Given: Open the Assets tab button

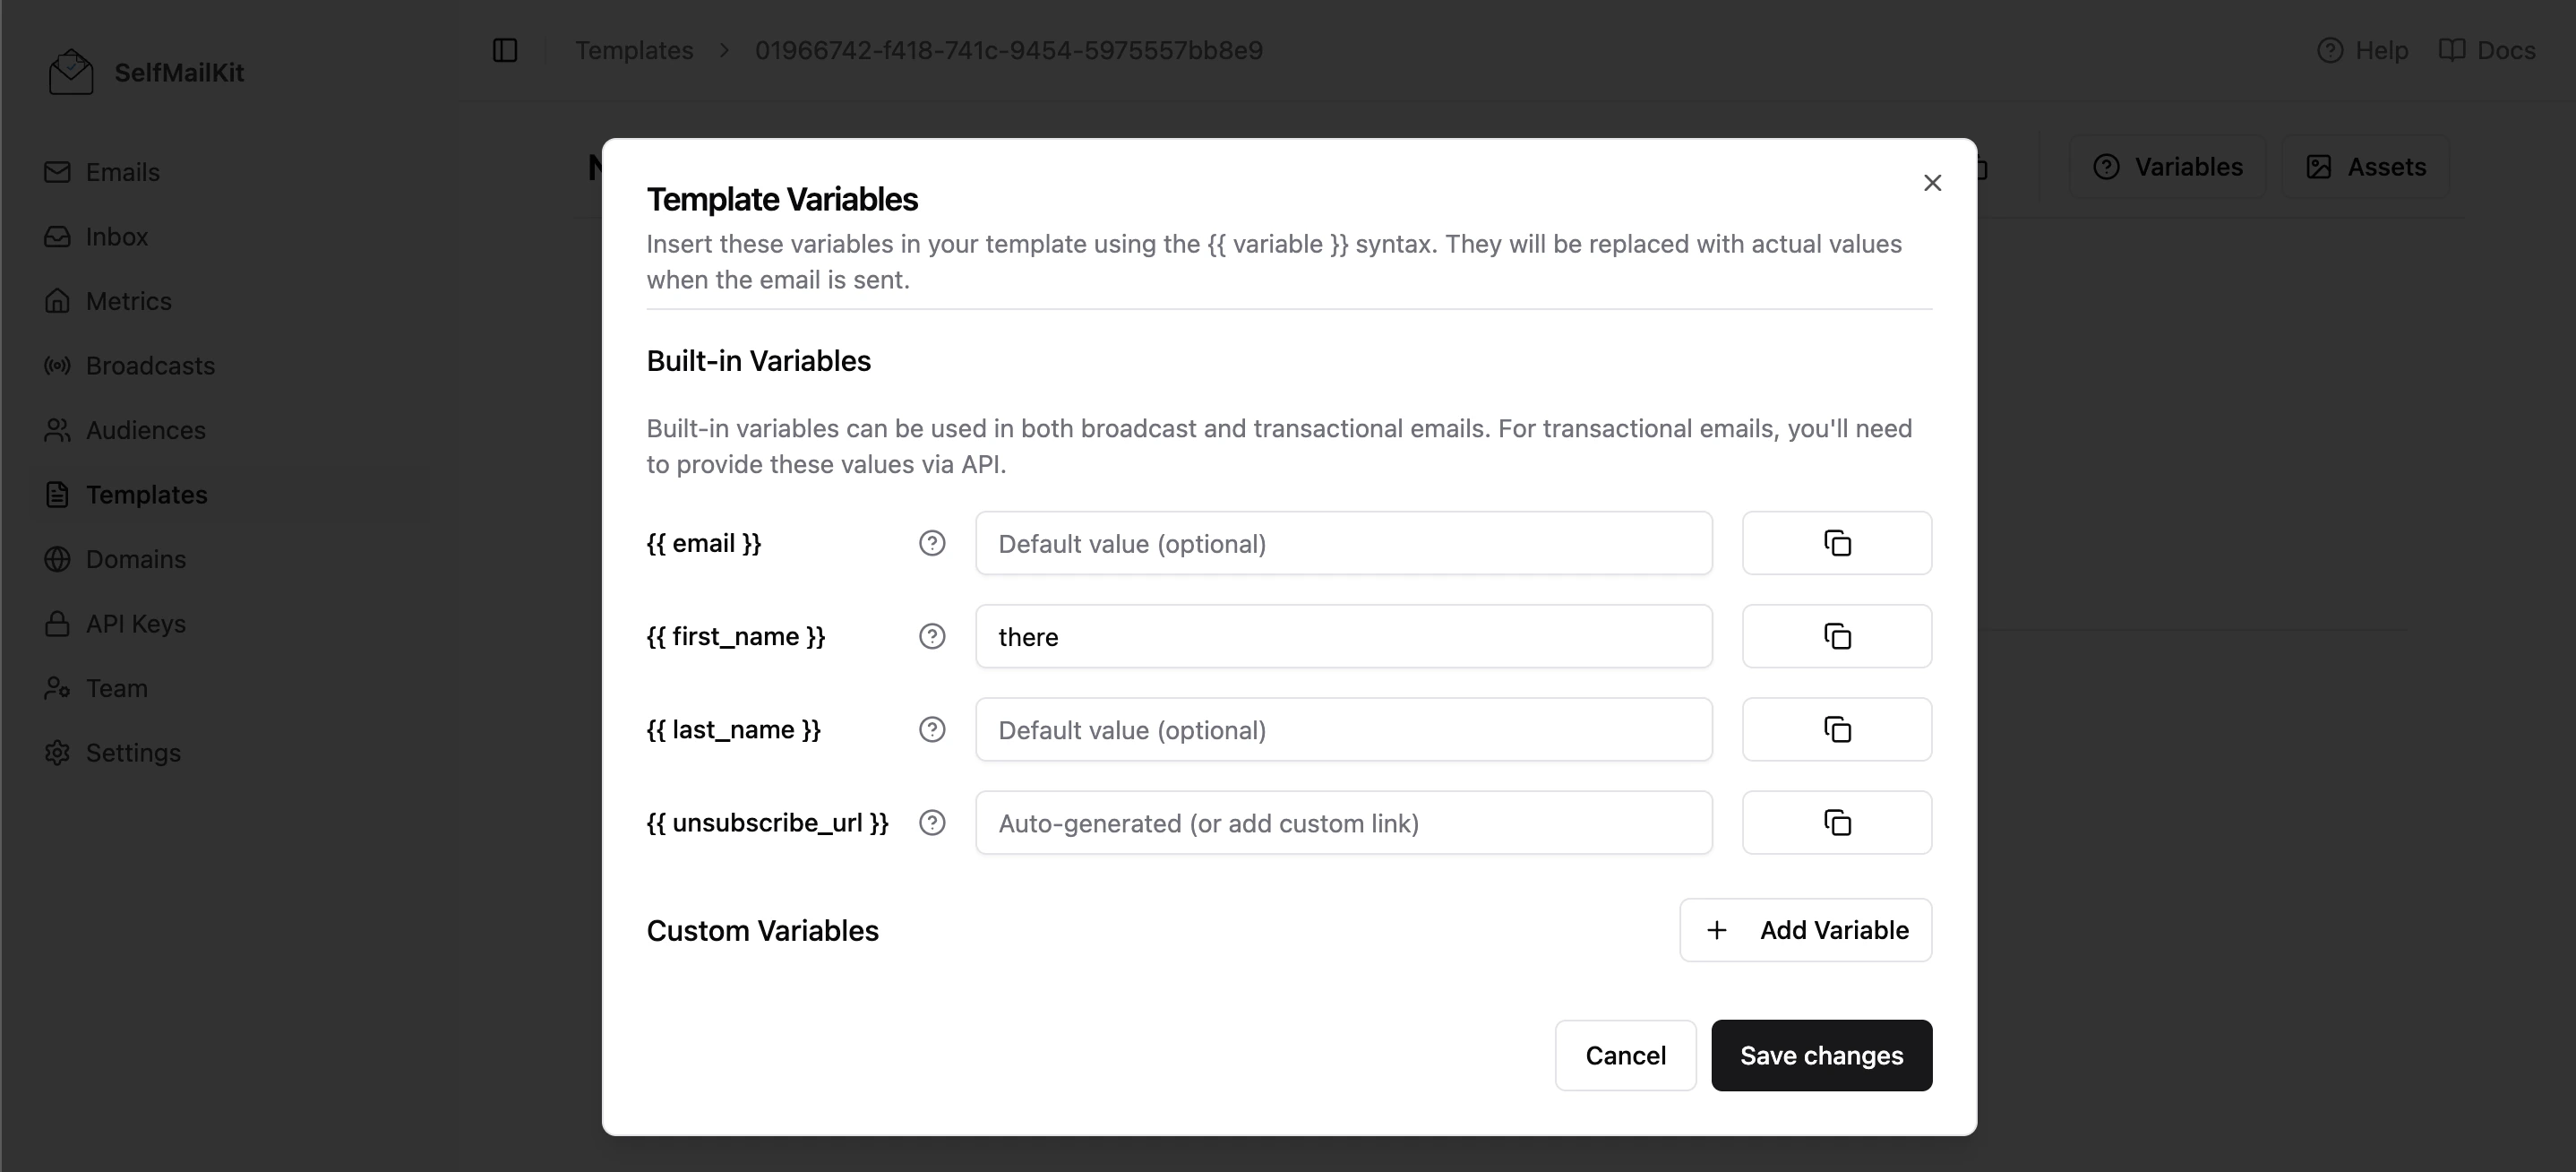Looking at the screenshot, I should click(2365, 167).
